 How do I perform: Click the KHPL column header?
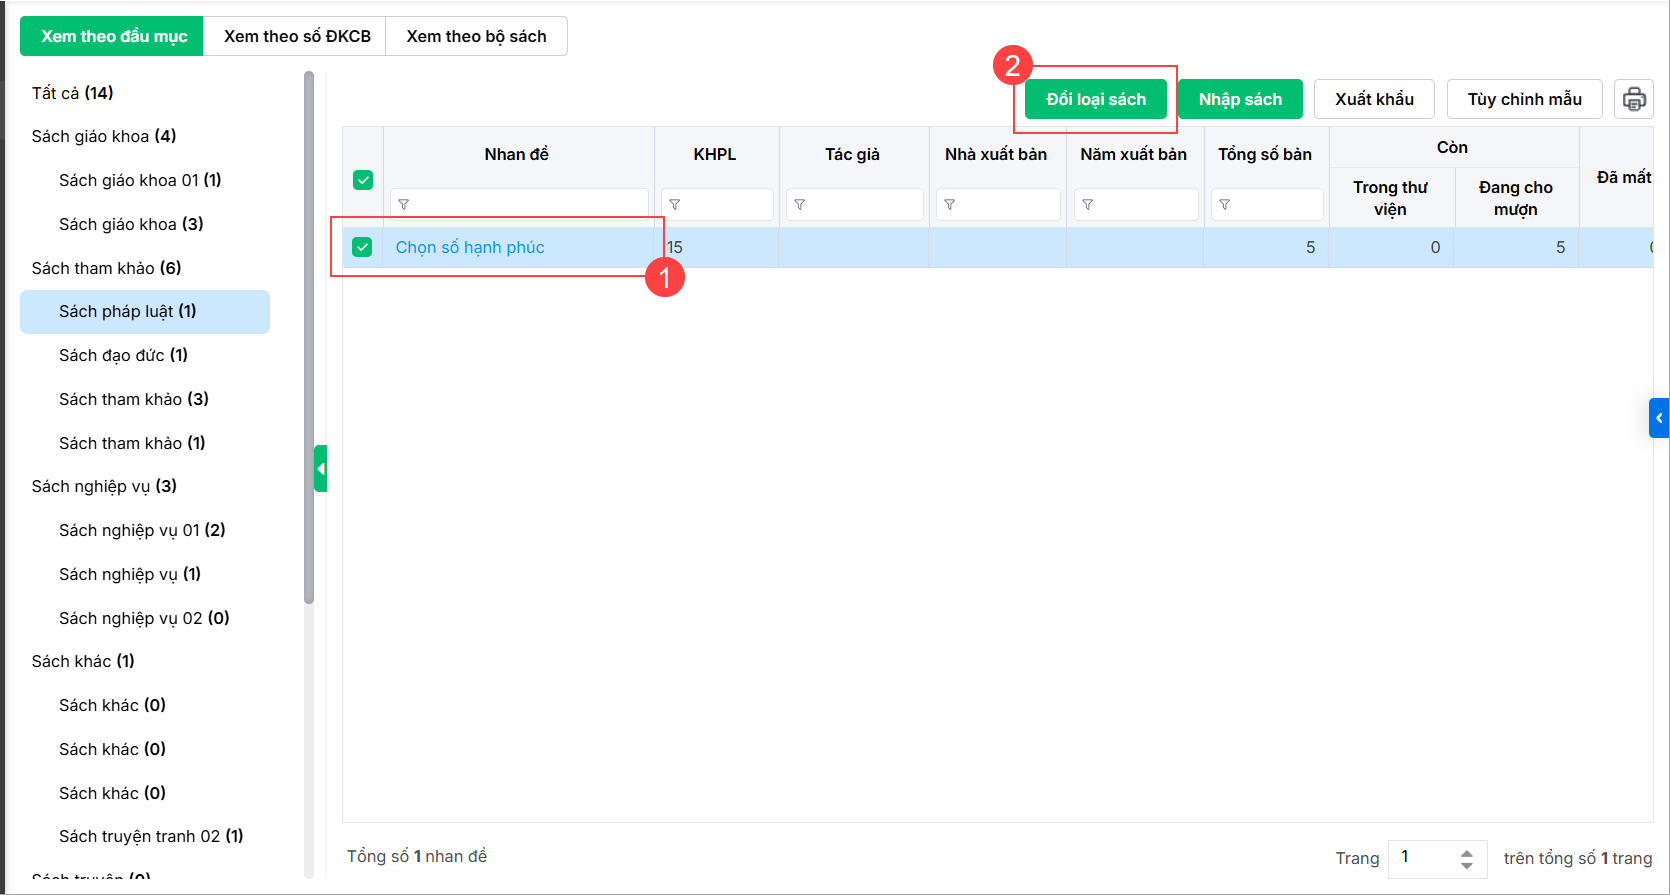coord(714,154)
